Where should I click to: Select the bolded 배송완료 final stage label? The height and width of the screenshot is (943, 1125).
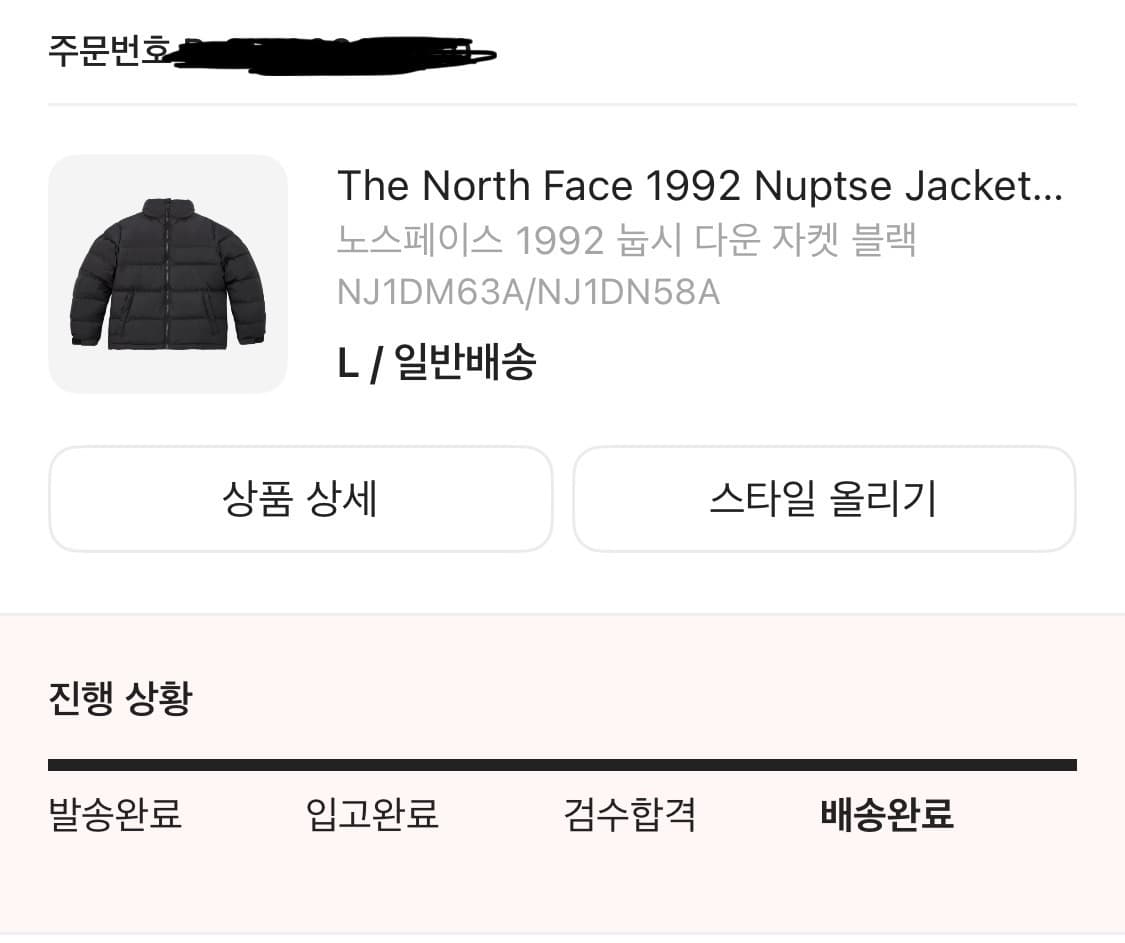click(888, 816)
